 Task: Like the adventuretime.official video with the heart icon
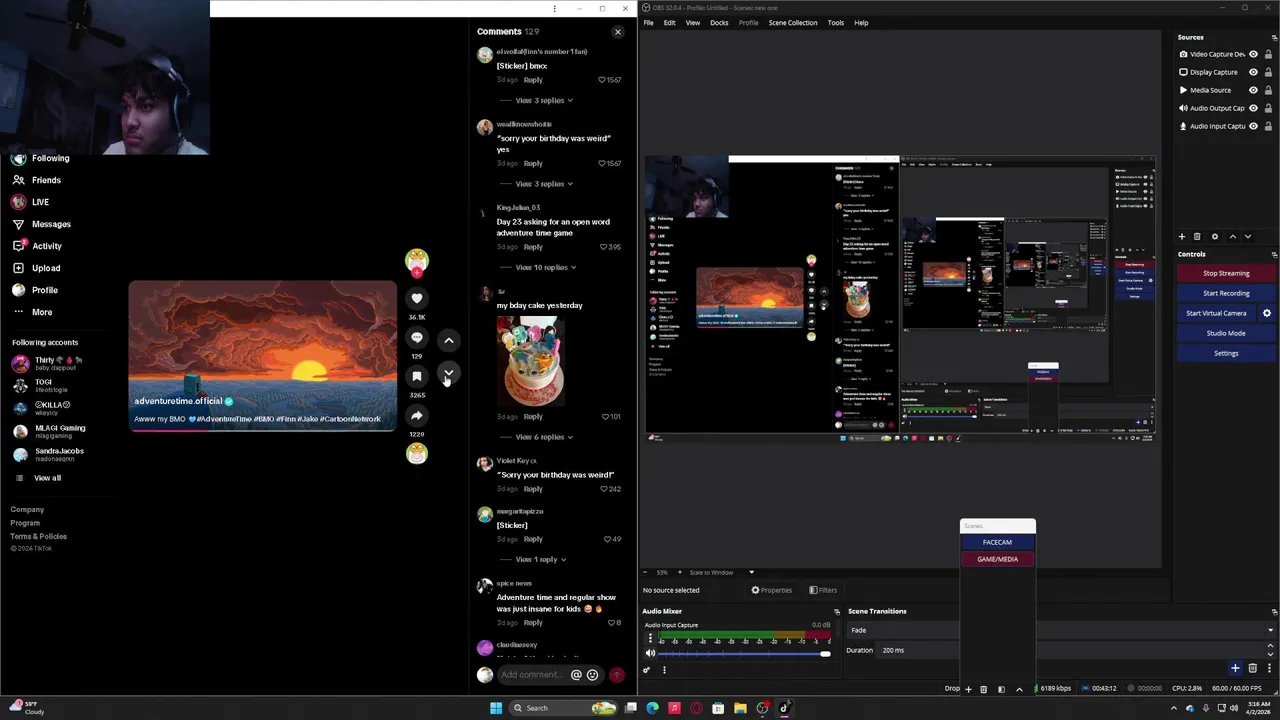[x=417, y=298]
